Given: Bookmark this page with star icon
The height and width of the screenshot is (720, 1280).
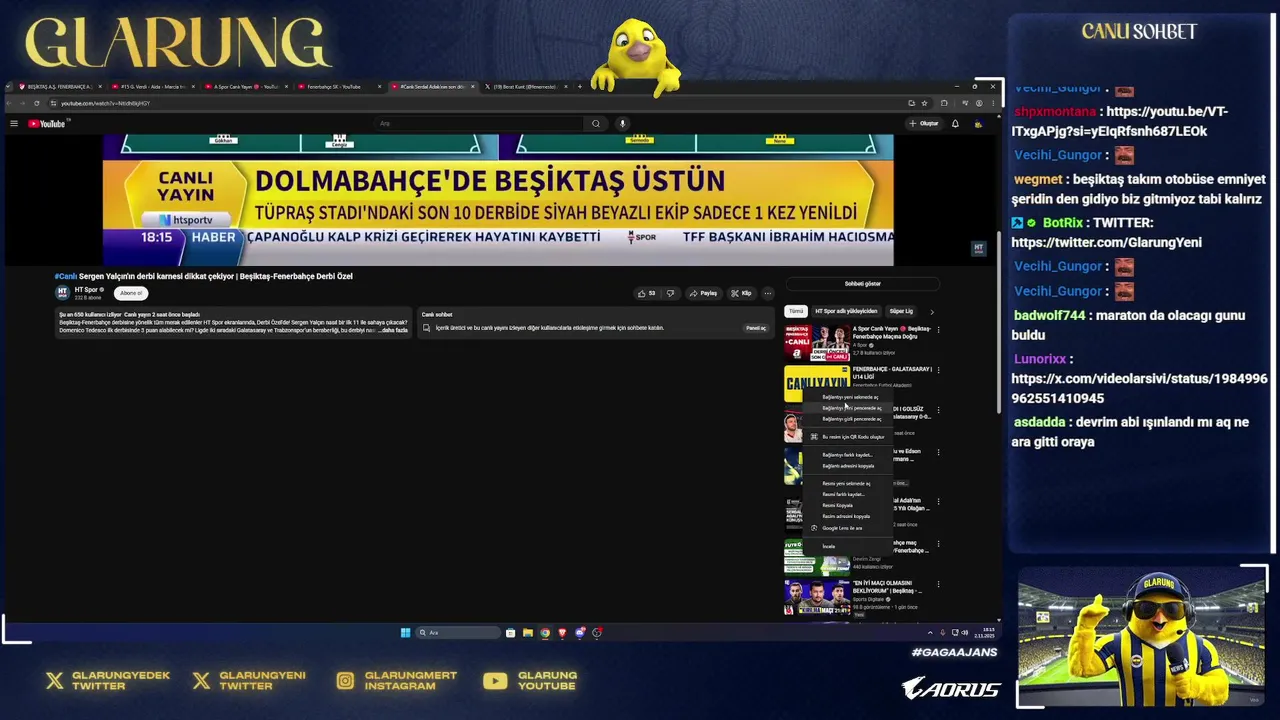Looking at the screenshot, I should click(x=924, y=103).
